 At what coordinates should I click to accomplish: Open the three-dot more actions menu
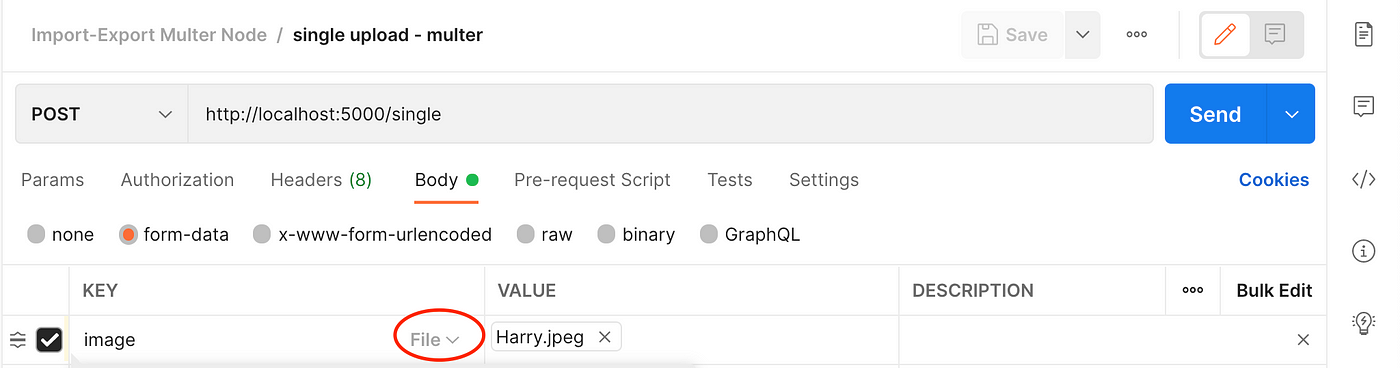click(x=1137, y=35)
